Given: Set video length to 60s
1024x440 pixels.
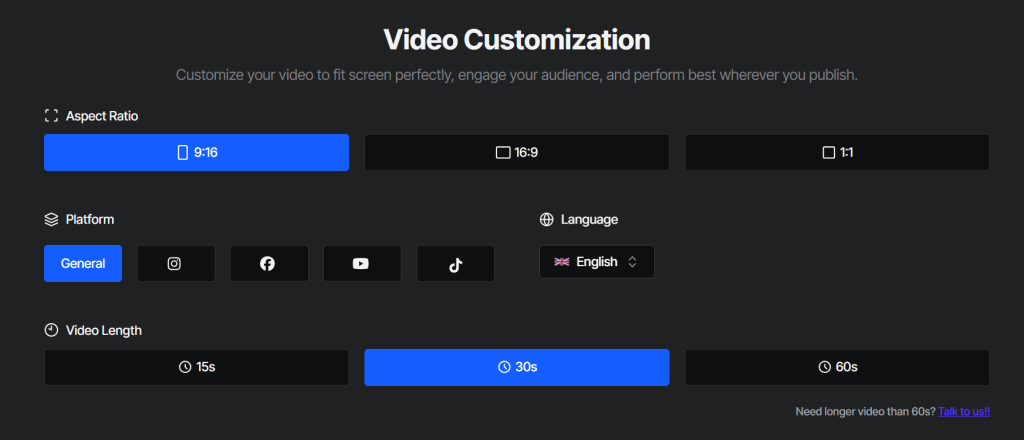Looking at the screenshot, I should 837,367.
